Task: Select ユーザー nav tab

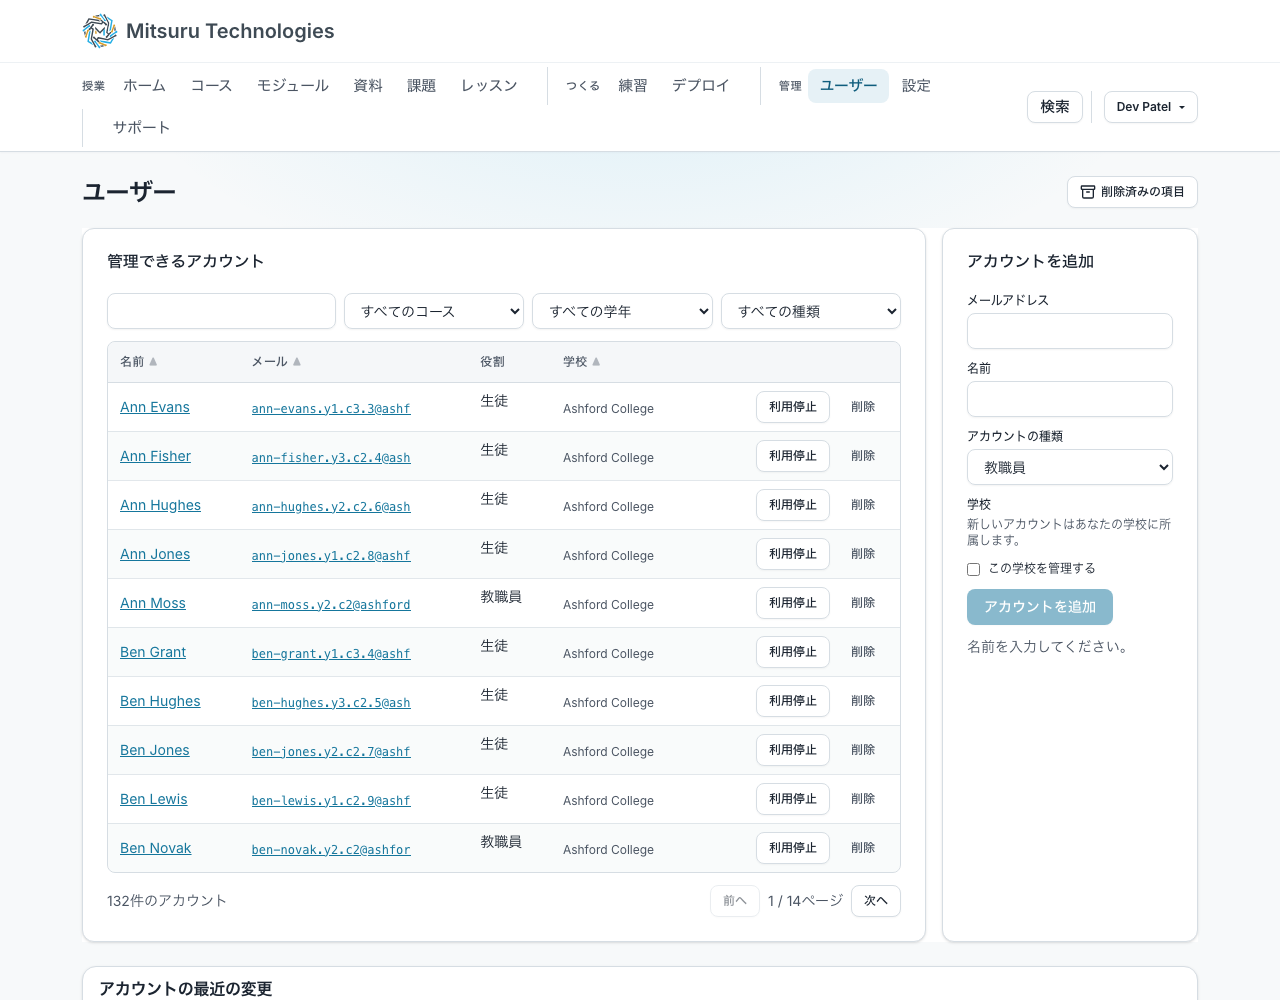Action: [848, 86]
